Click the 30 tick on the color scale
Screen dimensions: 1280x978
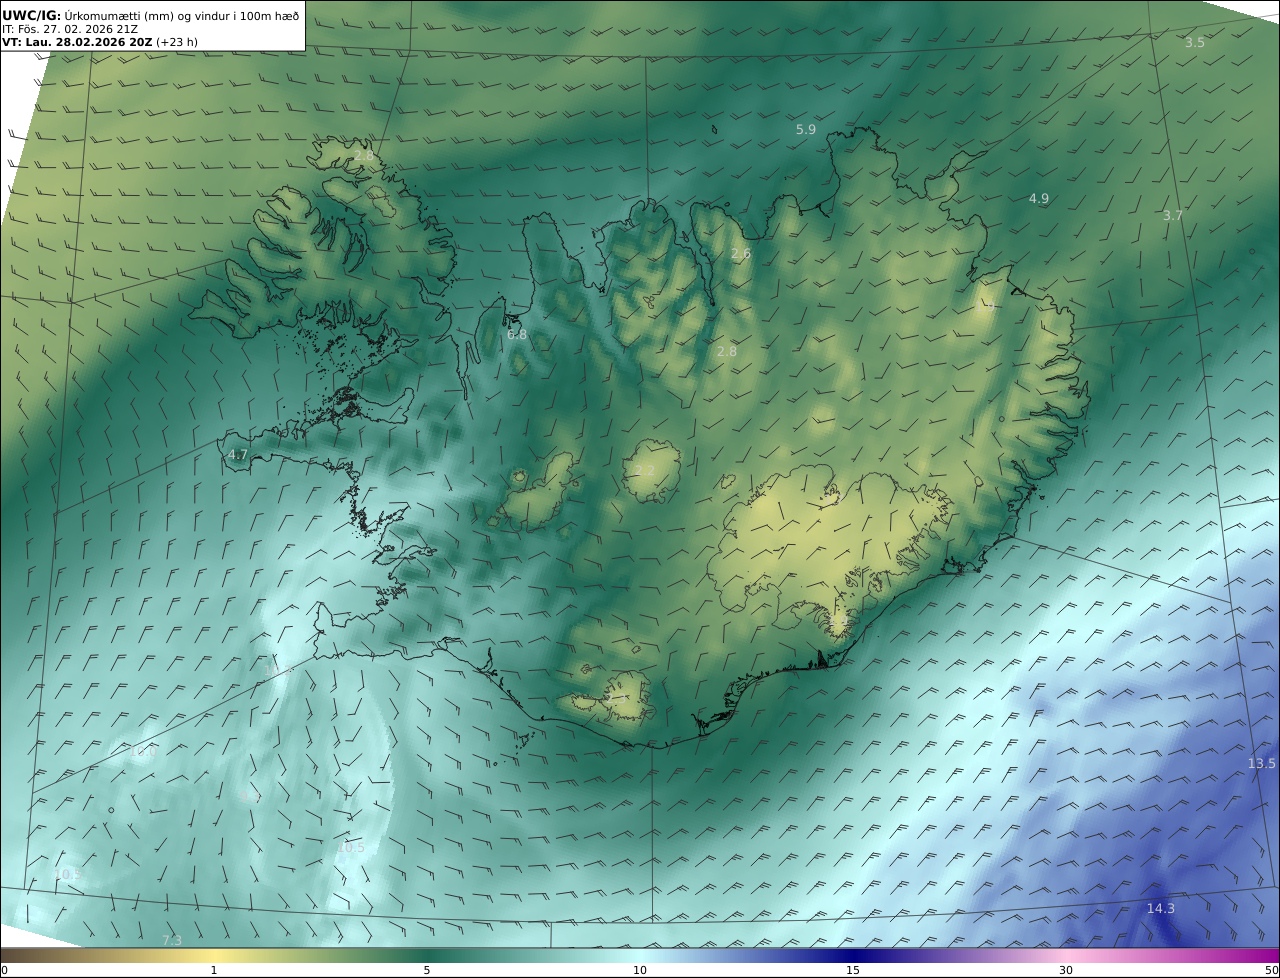coord(1066,970)
